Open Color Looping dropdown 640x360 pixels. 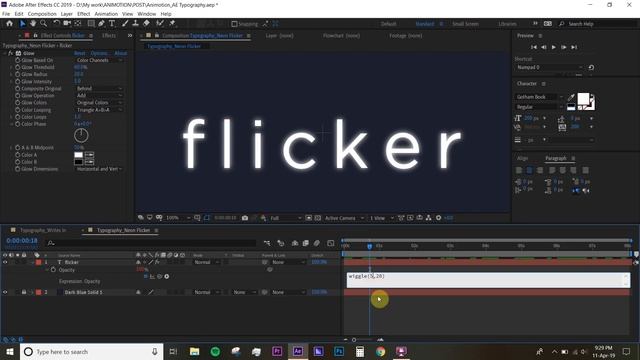point(99,110)
